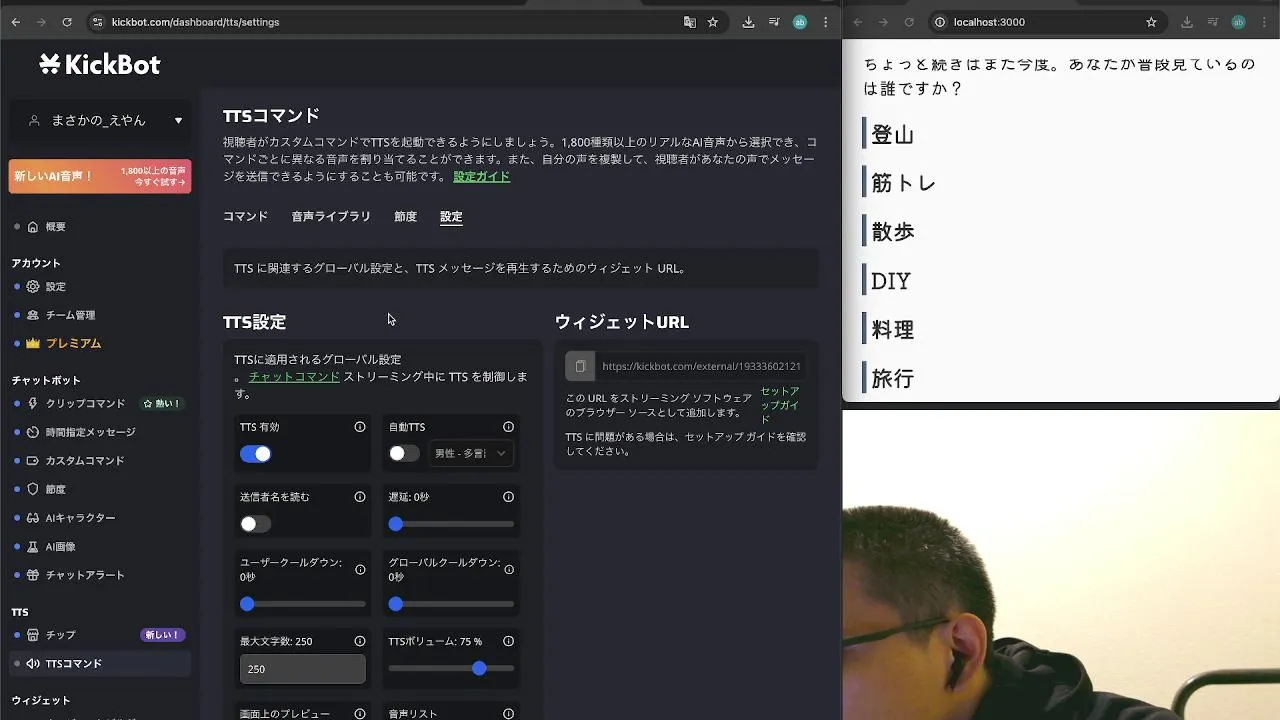The width and height of the screenshot is (1280, 720).
Task: Click the 新しい！ badge beside チップ
Action: coord(162,635)
